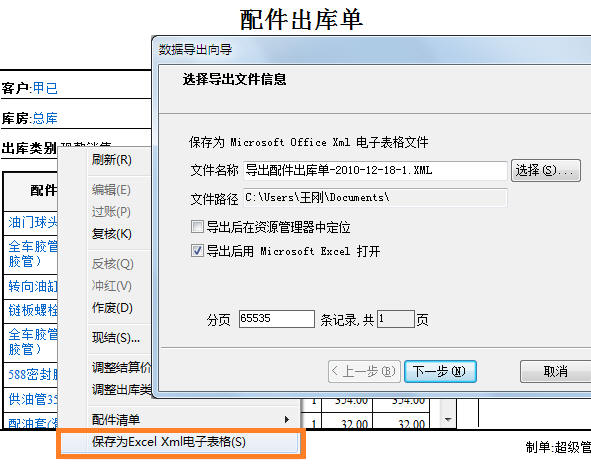The width and height of the screenshot is (591, 471).
Task: Click the page count field showing 1
Action: (396, 319)
